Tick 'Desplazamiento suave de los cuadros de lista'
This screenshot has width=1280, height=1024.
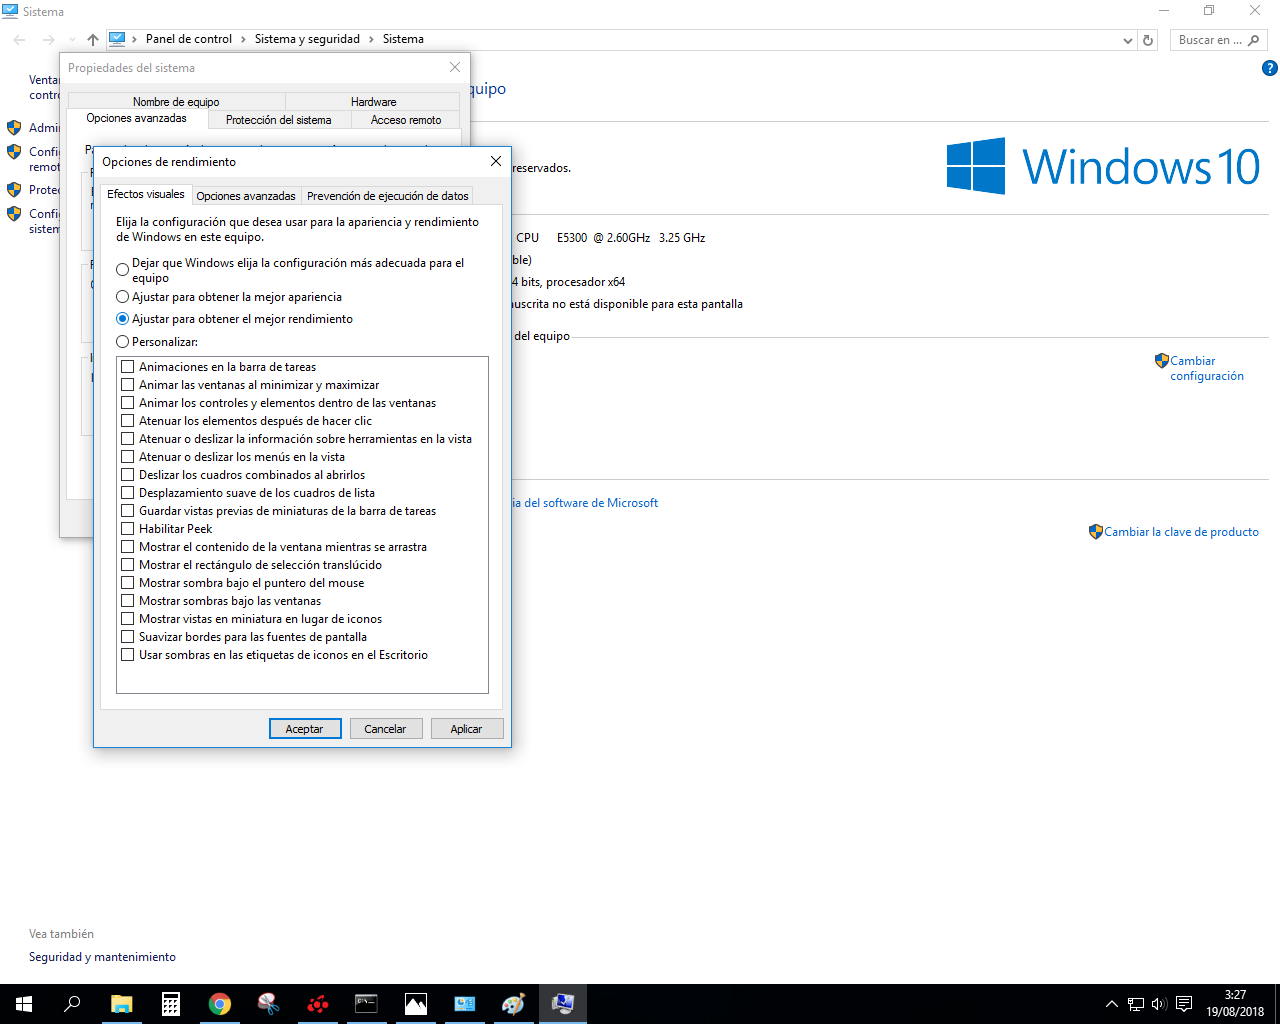click(x=127, y=493)
